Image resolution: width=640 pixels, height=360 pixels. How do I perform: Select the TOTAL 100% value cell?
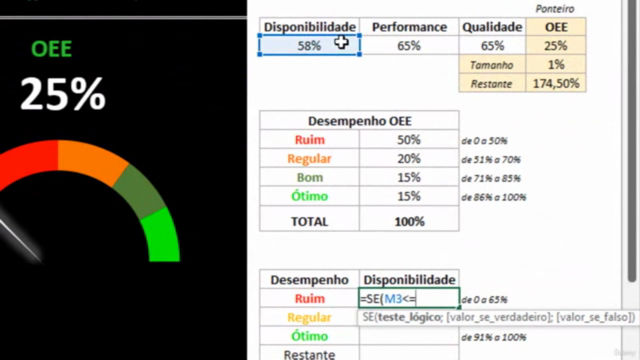click(x=409, y=221)
